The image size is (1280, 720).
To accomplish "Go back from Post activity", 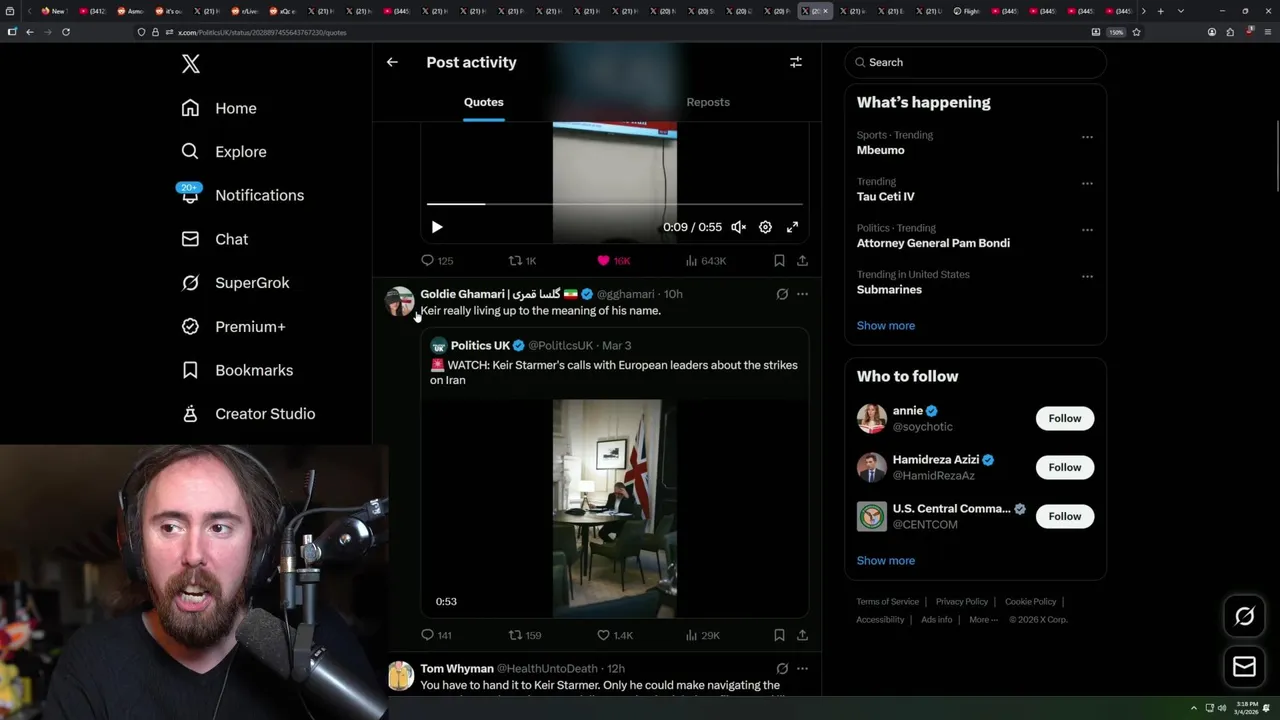I will [x=392, y=62].
